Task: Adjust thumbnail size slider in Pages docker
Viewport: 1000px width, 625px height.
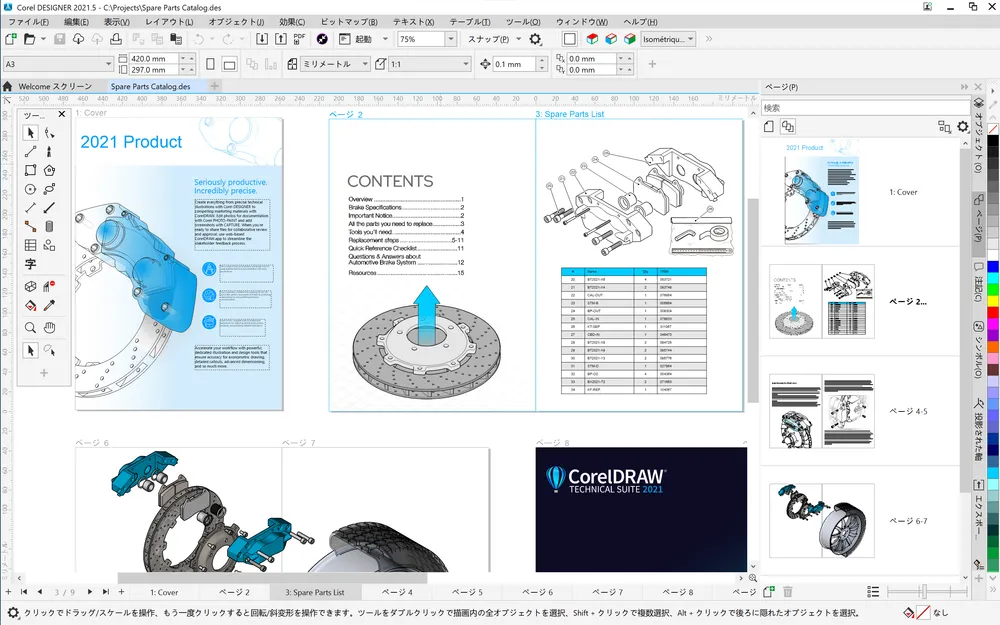Action: coord(925,592)
